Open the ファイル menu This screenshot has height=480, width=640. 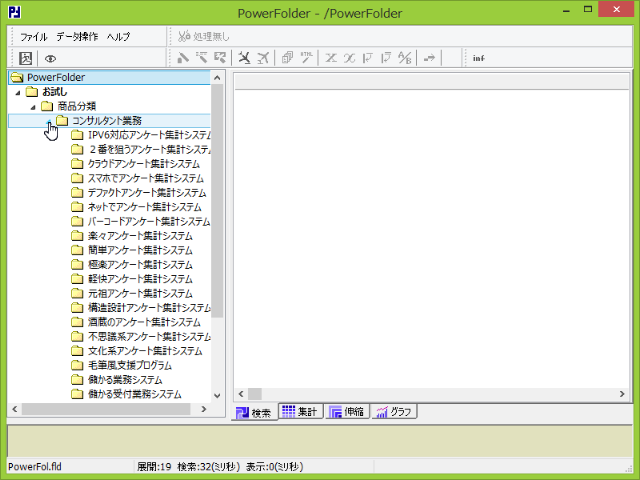[x=34, y=37]
